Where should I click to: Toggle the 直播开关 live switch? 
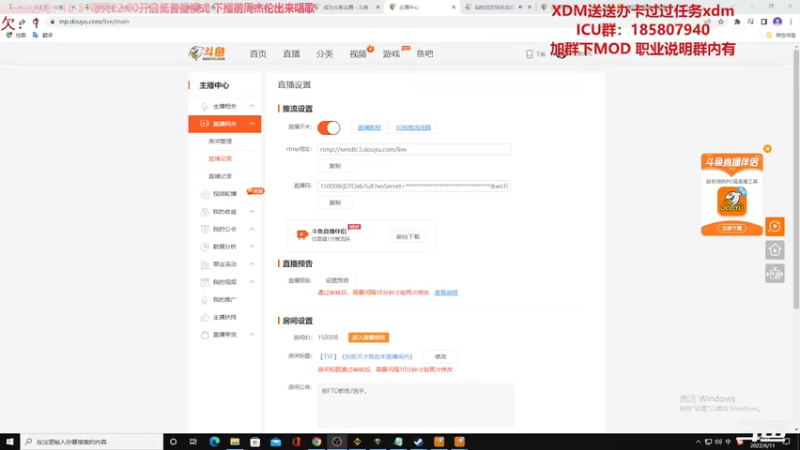point(329,128)
